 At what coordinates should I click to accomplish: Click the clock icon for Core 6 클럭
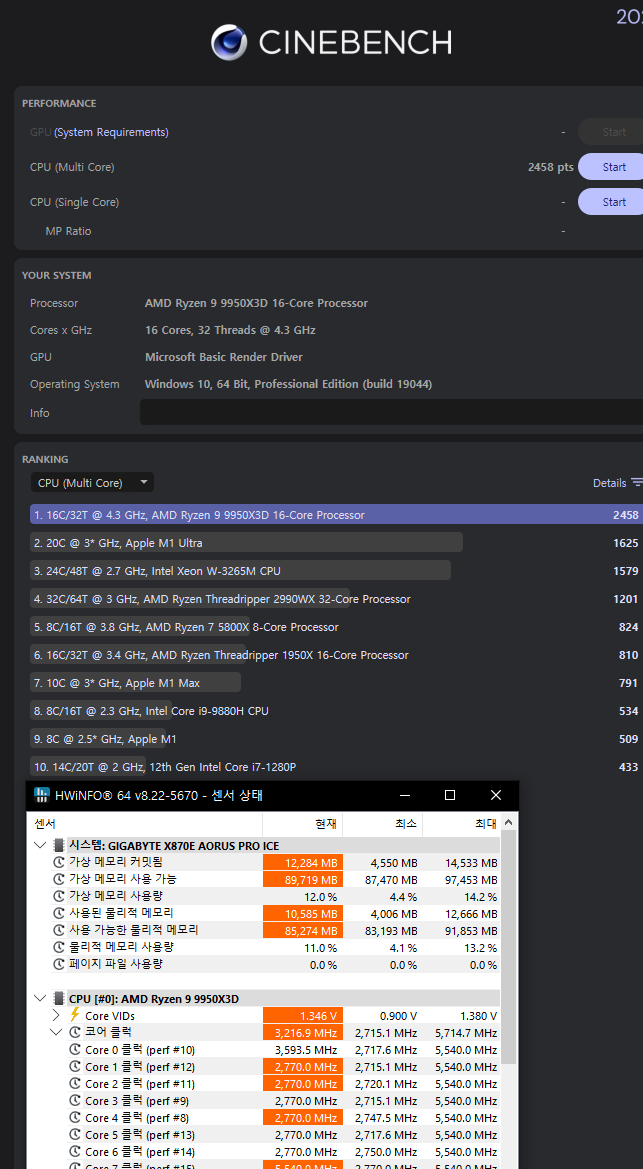[75, 1152]
